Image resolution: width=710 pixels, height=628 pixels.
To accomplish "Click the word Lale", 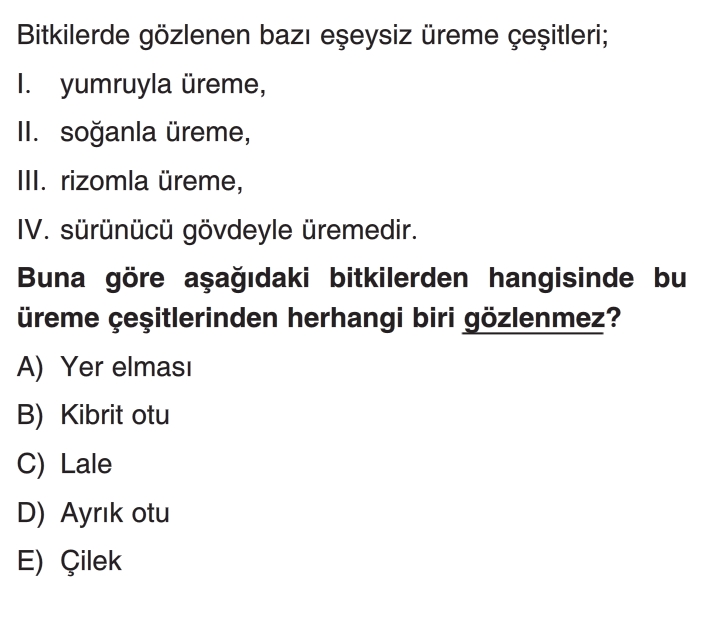I will pos(87,464).
